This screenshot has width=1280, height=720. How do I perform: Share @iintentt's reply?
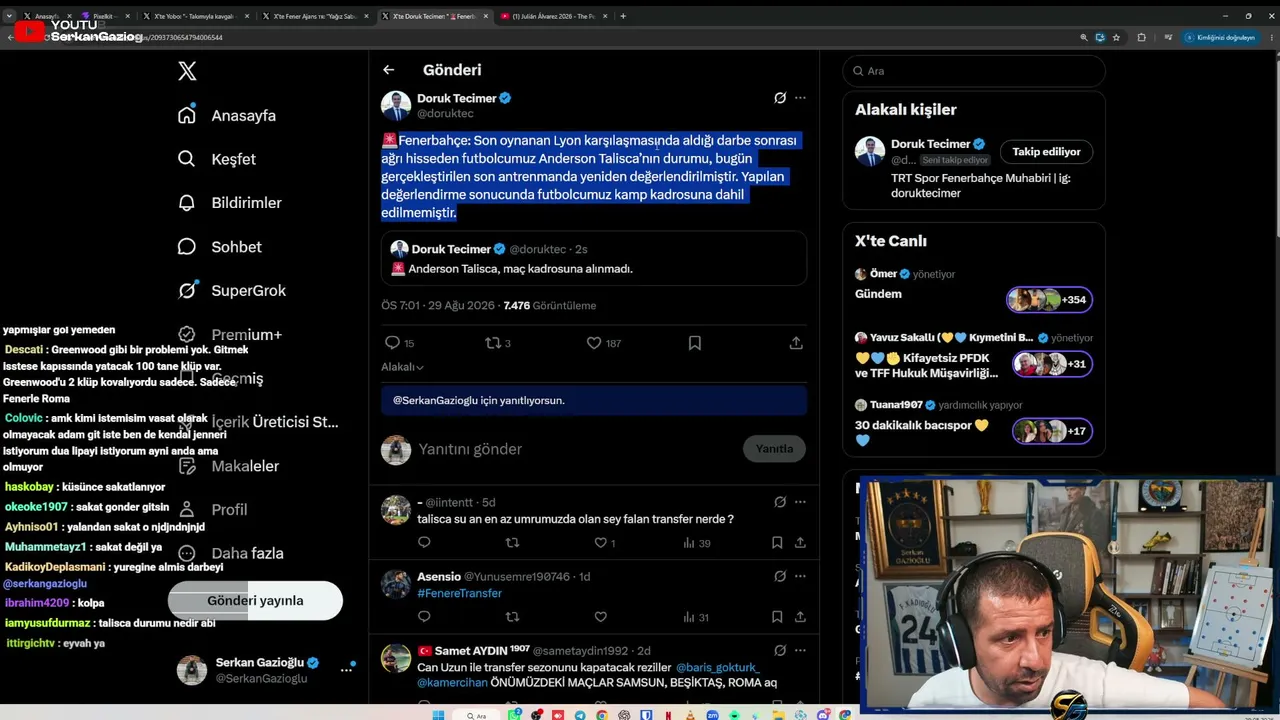(x=800, y=543)
